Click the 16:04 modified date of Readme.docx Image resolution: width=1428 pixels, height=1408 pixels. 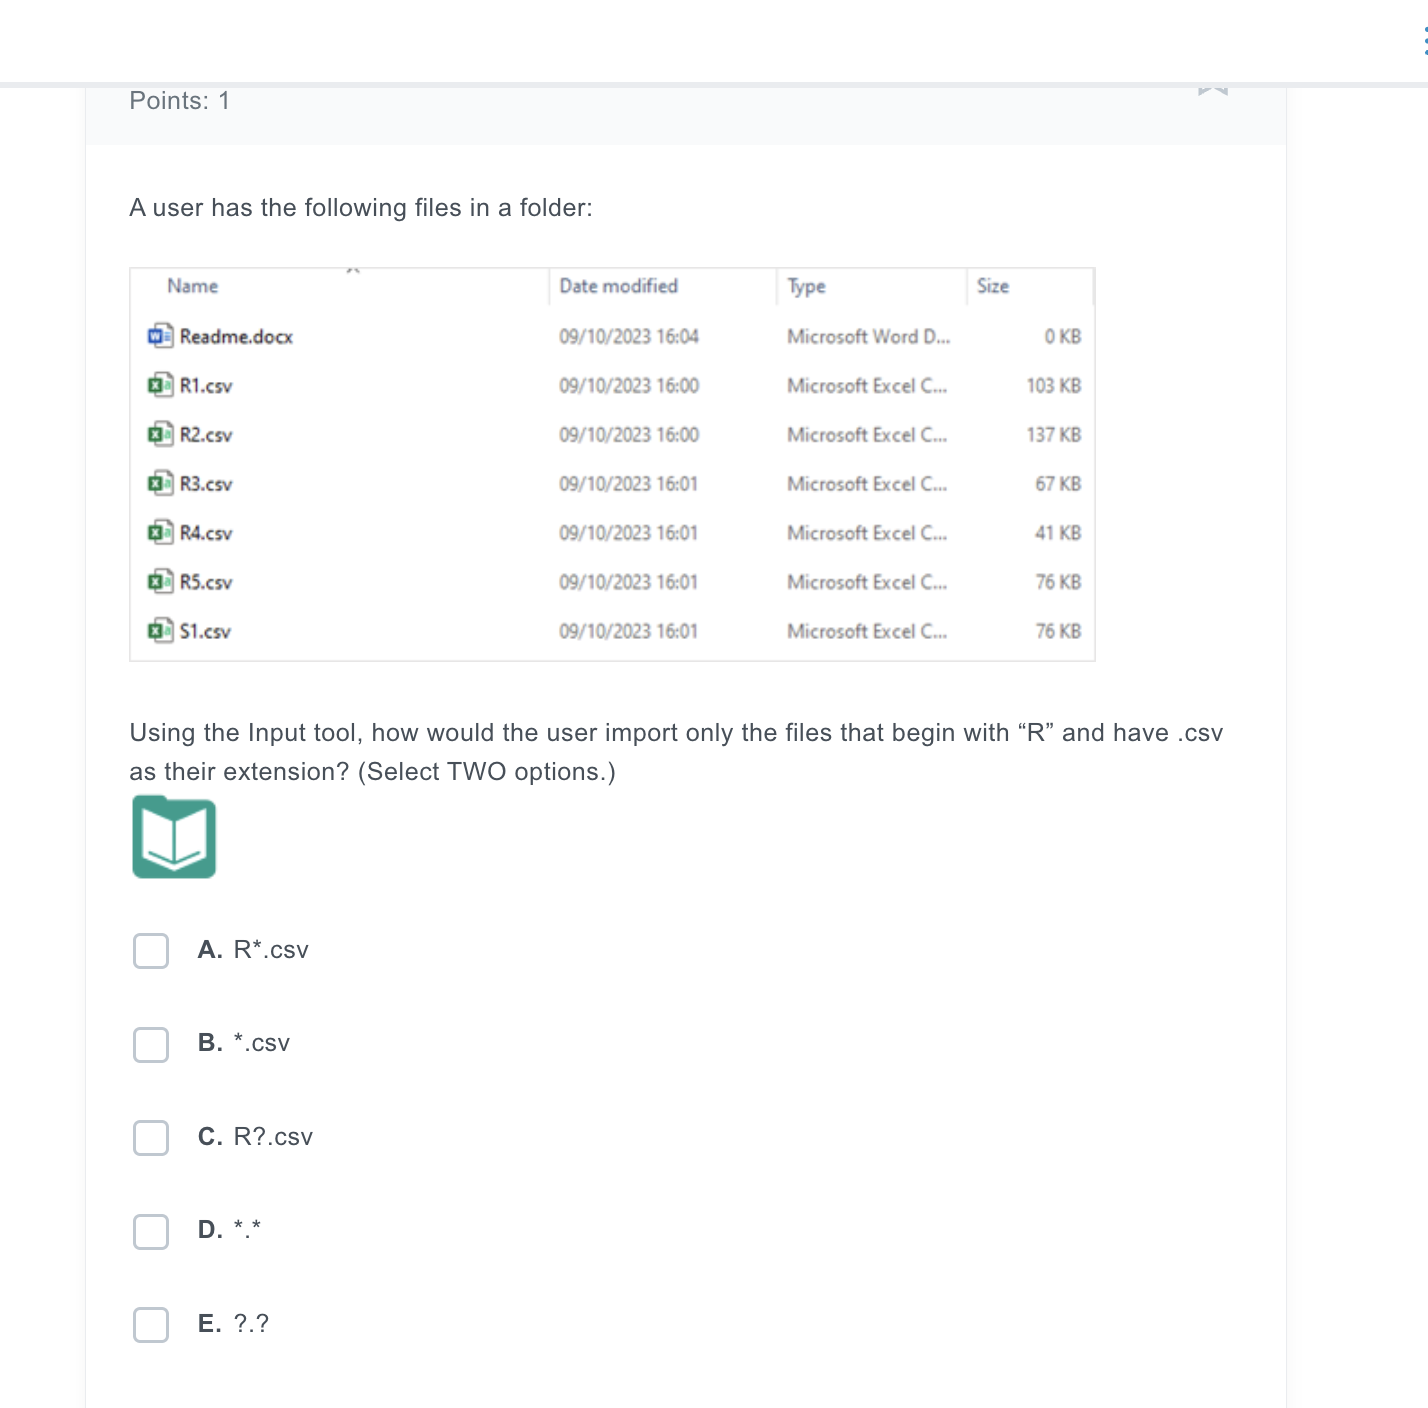tap(629, 337)
